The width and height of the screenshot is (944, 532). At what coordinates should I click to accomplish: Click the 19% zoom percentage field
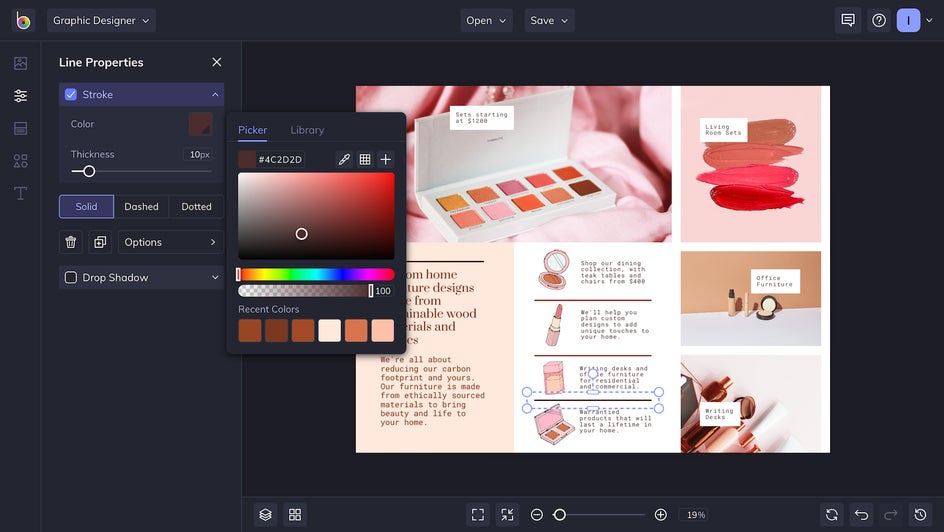coord(695,515)
